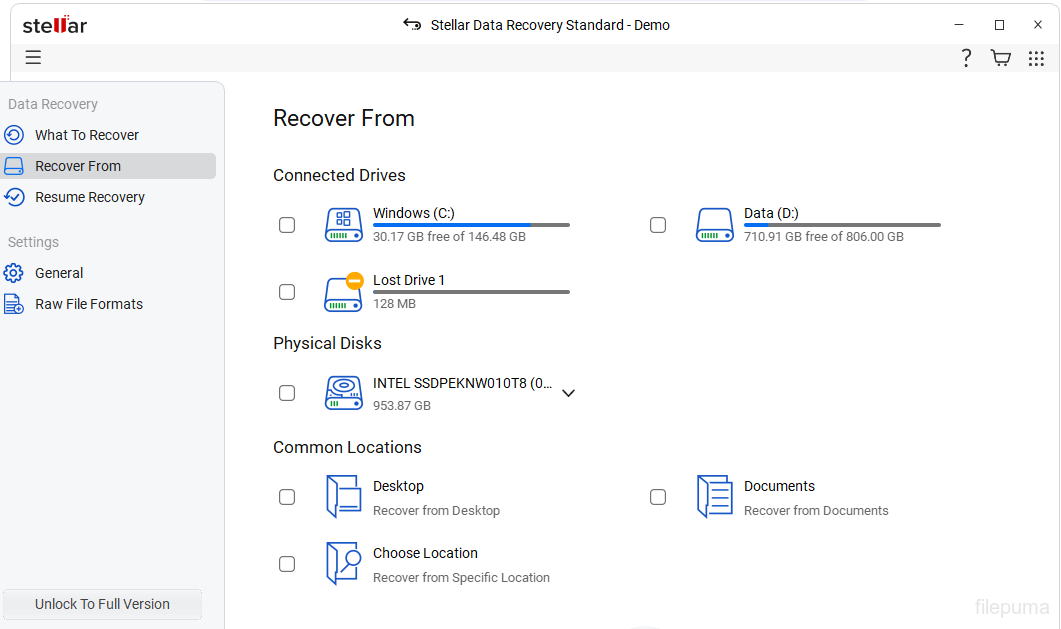1061x629 pixels.
Task: Open Raw File Formats settings icon
Action: click(13, 304)
